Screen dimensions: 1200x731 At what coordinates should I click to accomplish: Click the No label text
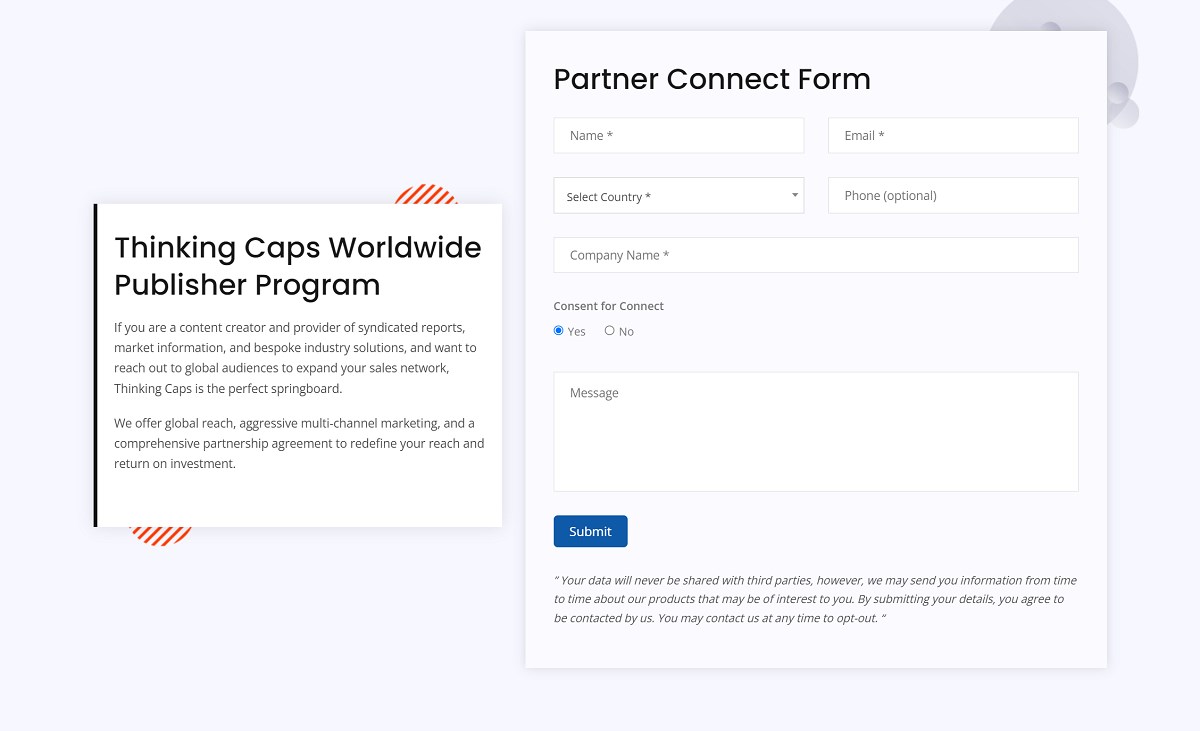pyautogui.click(x=625, y=330)
